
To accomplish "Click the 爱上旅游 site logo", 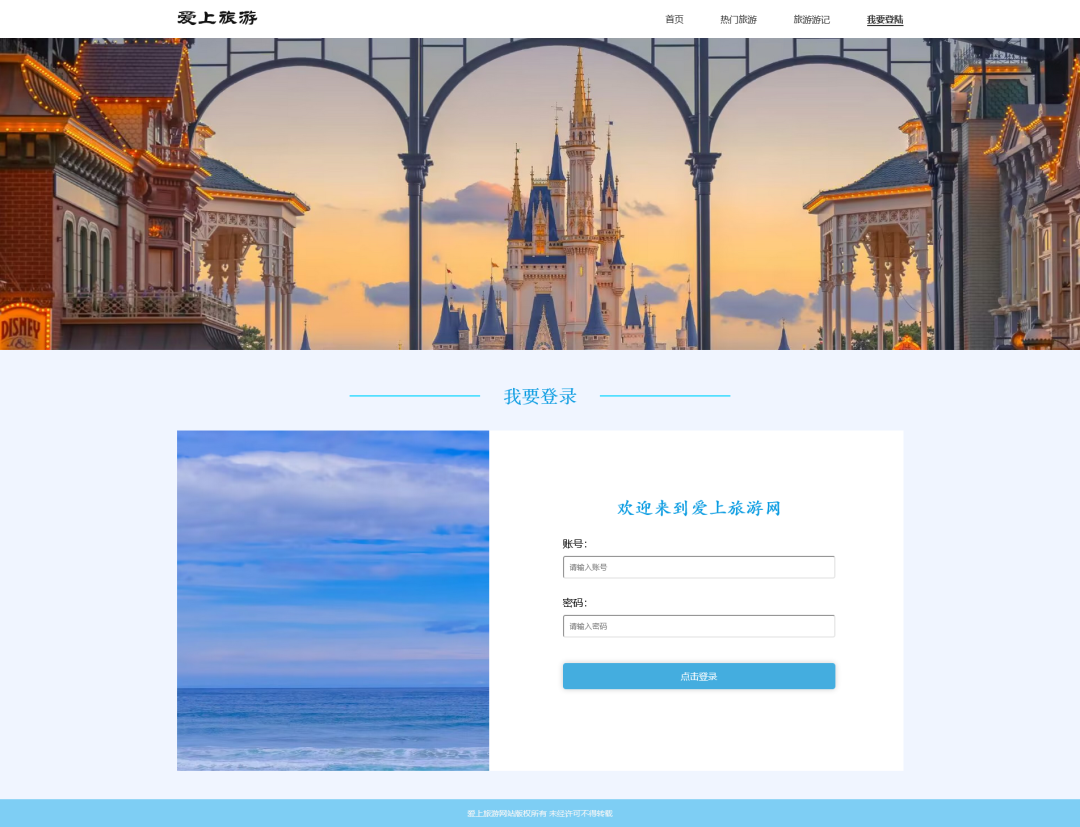I will click(217, 18).
